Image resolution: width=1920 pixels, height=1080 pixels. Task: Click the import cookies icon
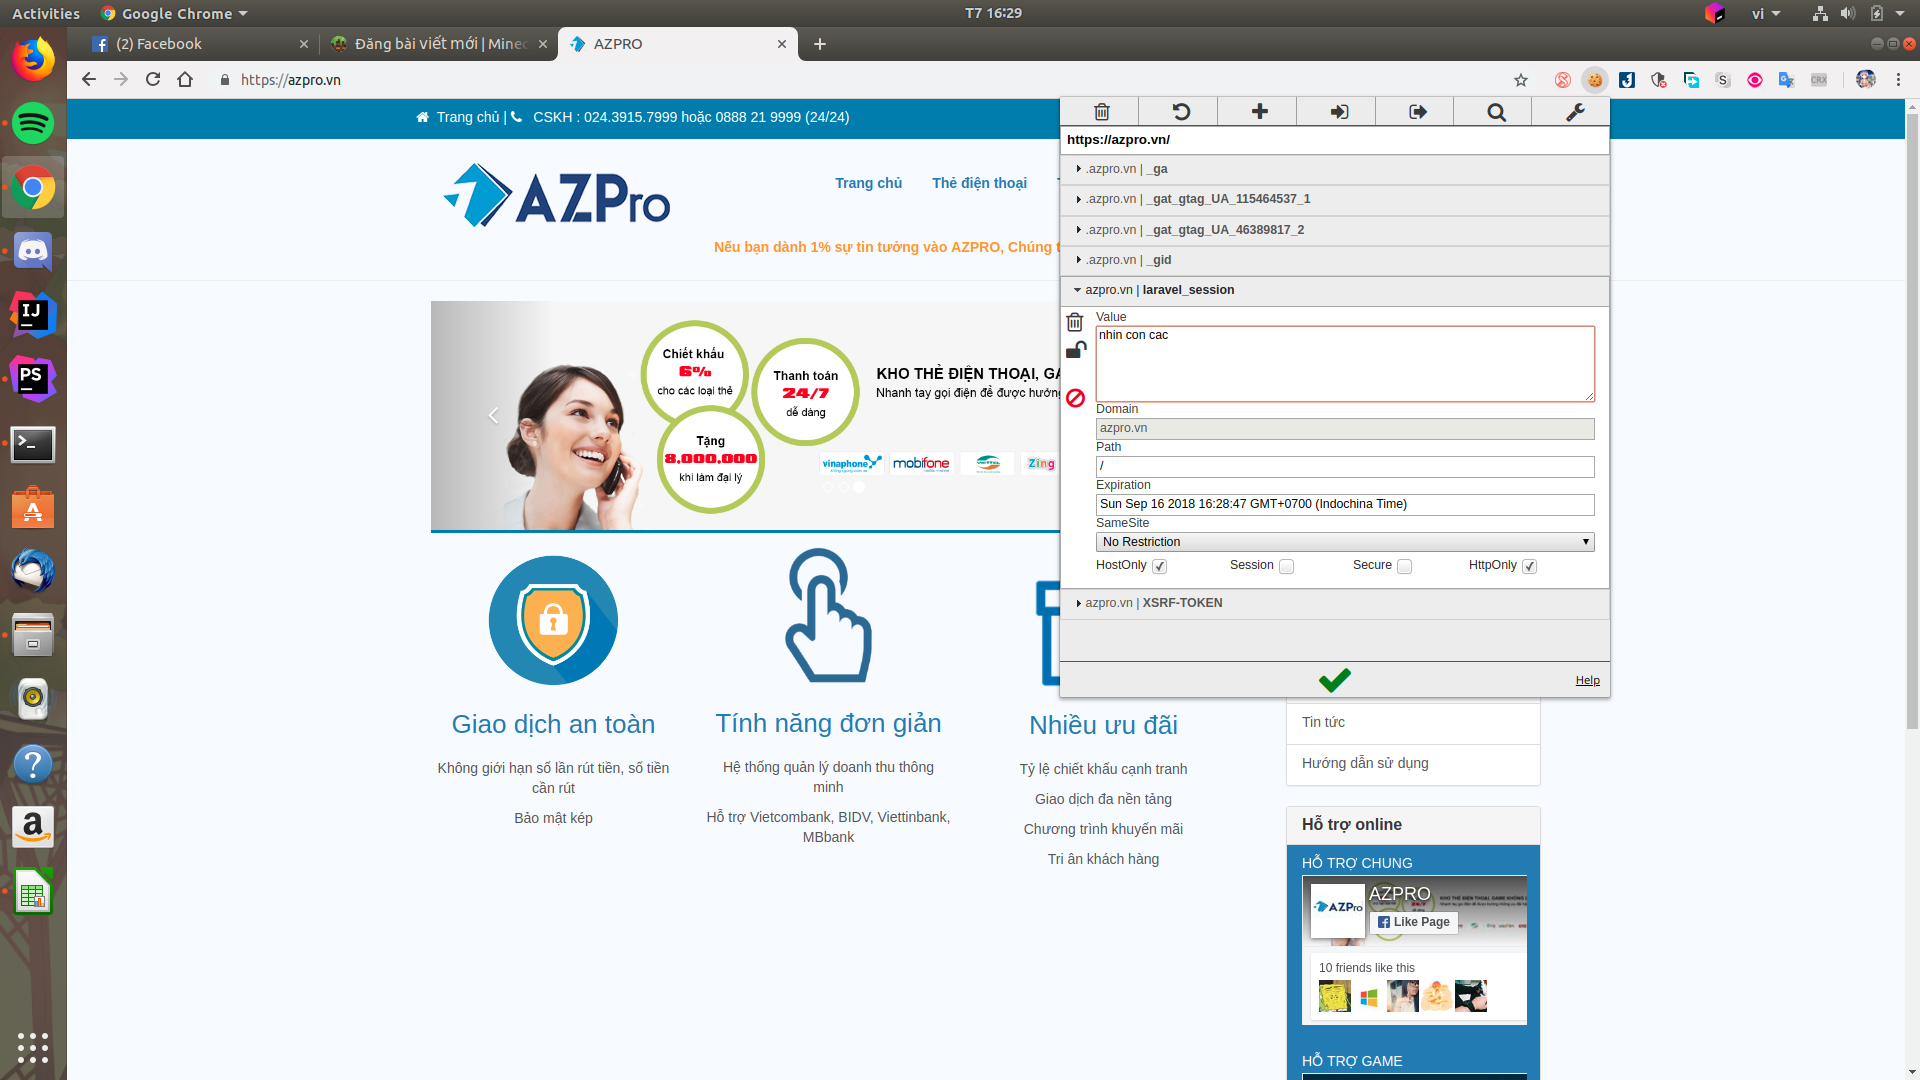coord(1338,112)
